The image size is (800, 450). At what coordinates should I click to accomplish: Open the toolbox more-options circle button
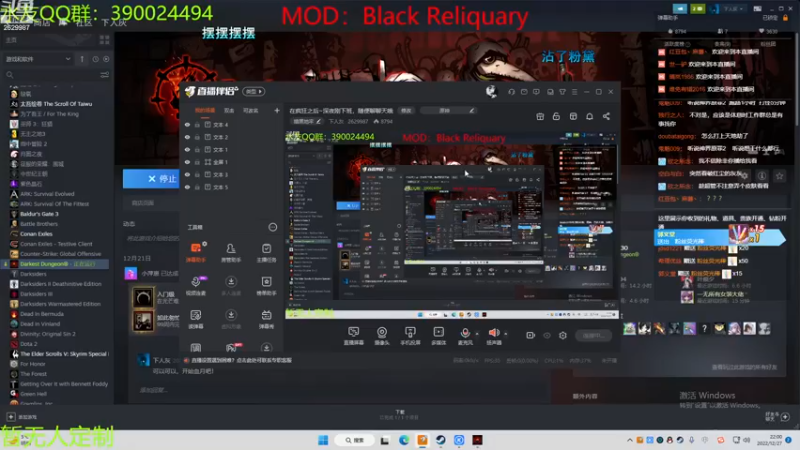273,227
